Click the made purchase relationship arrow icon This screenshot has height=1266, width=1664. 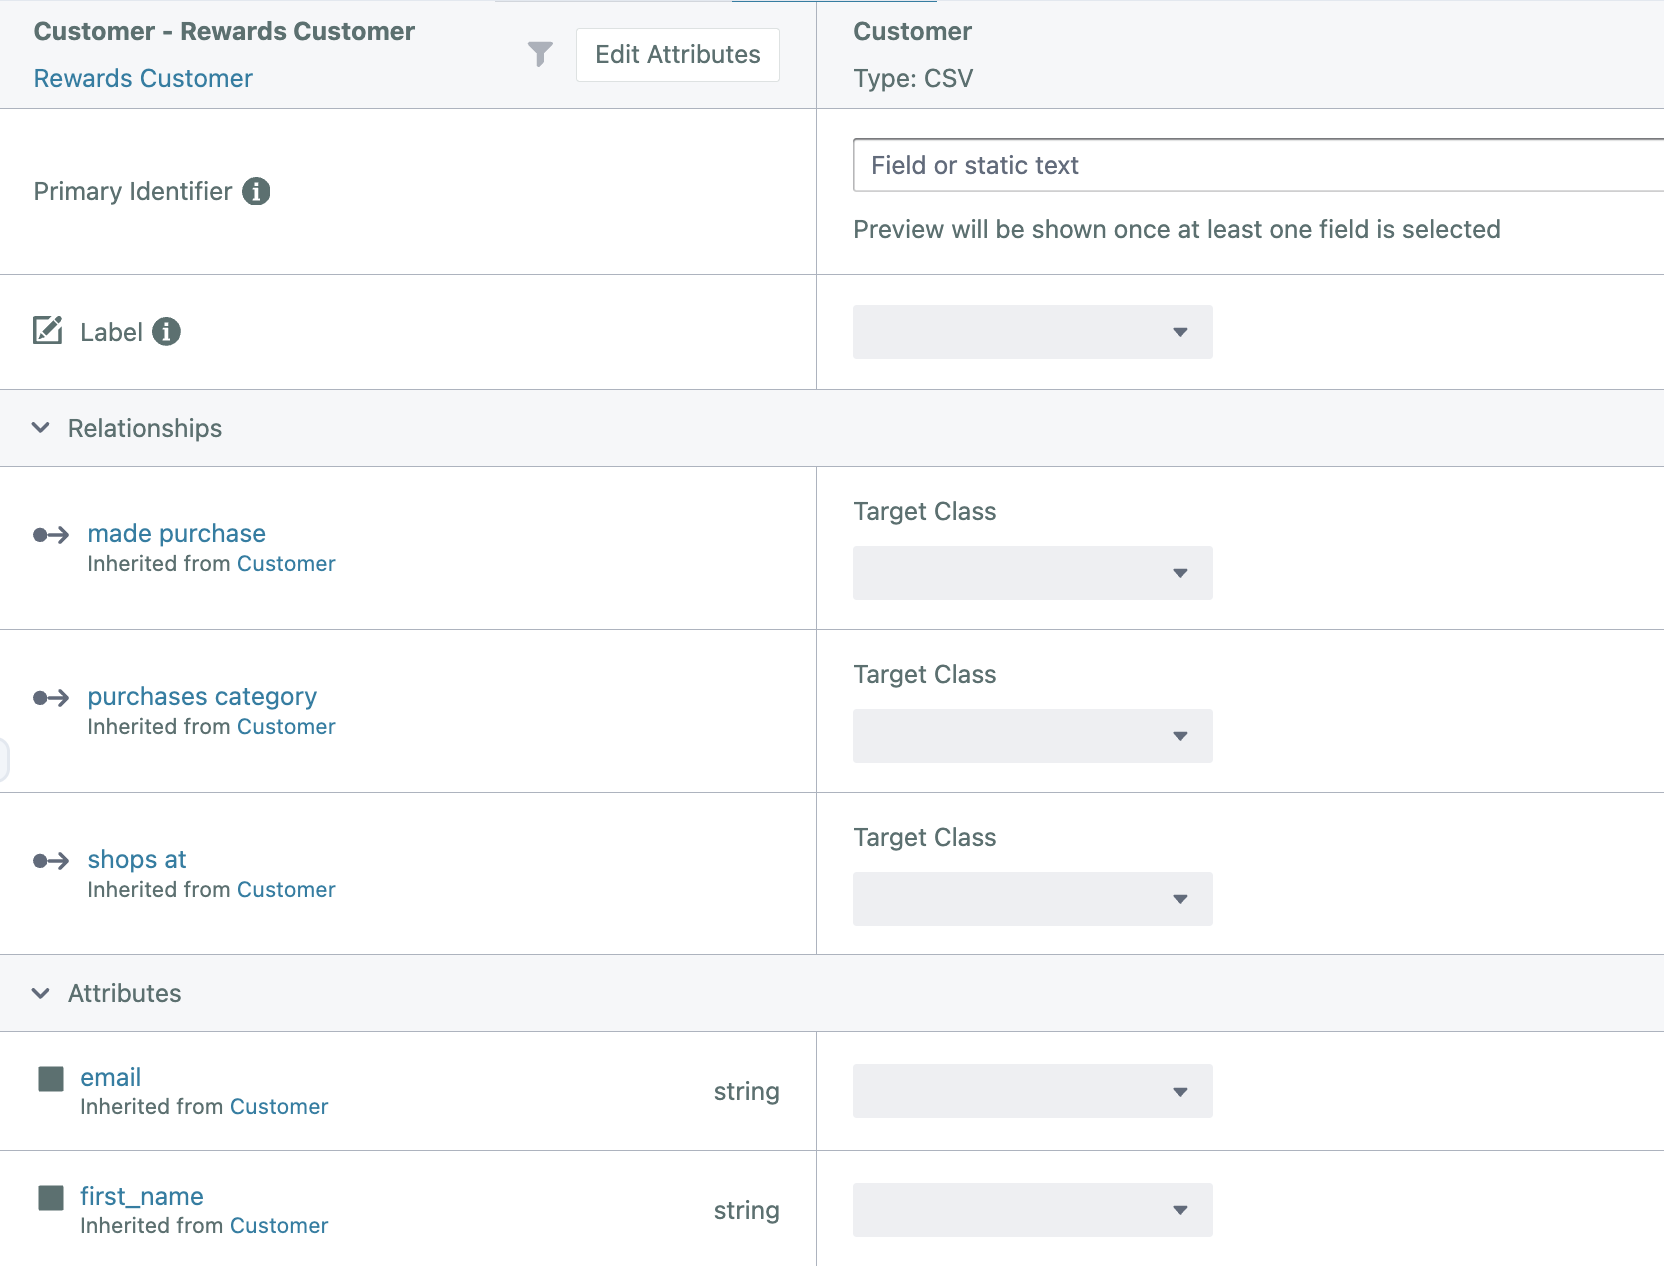click(51, 535)
